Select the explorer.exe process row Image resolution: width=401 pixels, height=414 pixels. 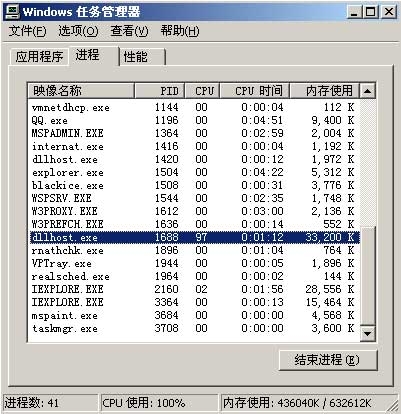(x=194, y=172)
